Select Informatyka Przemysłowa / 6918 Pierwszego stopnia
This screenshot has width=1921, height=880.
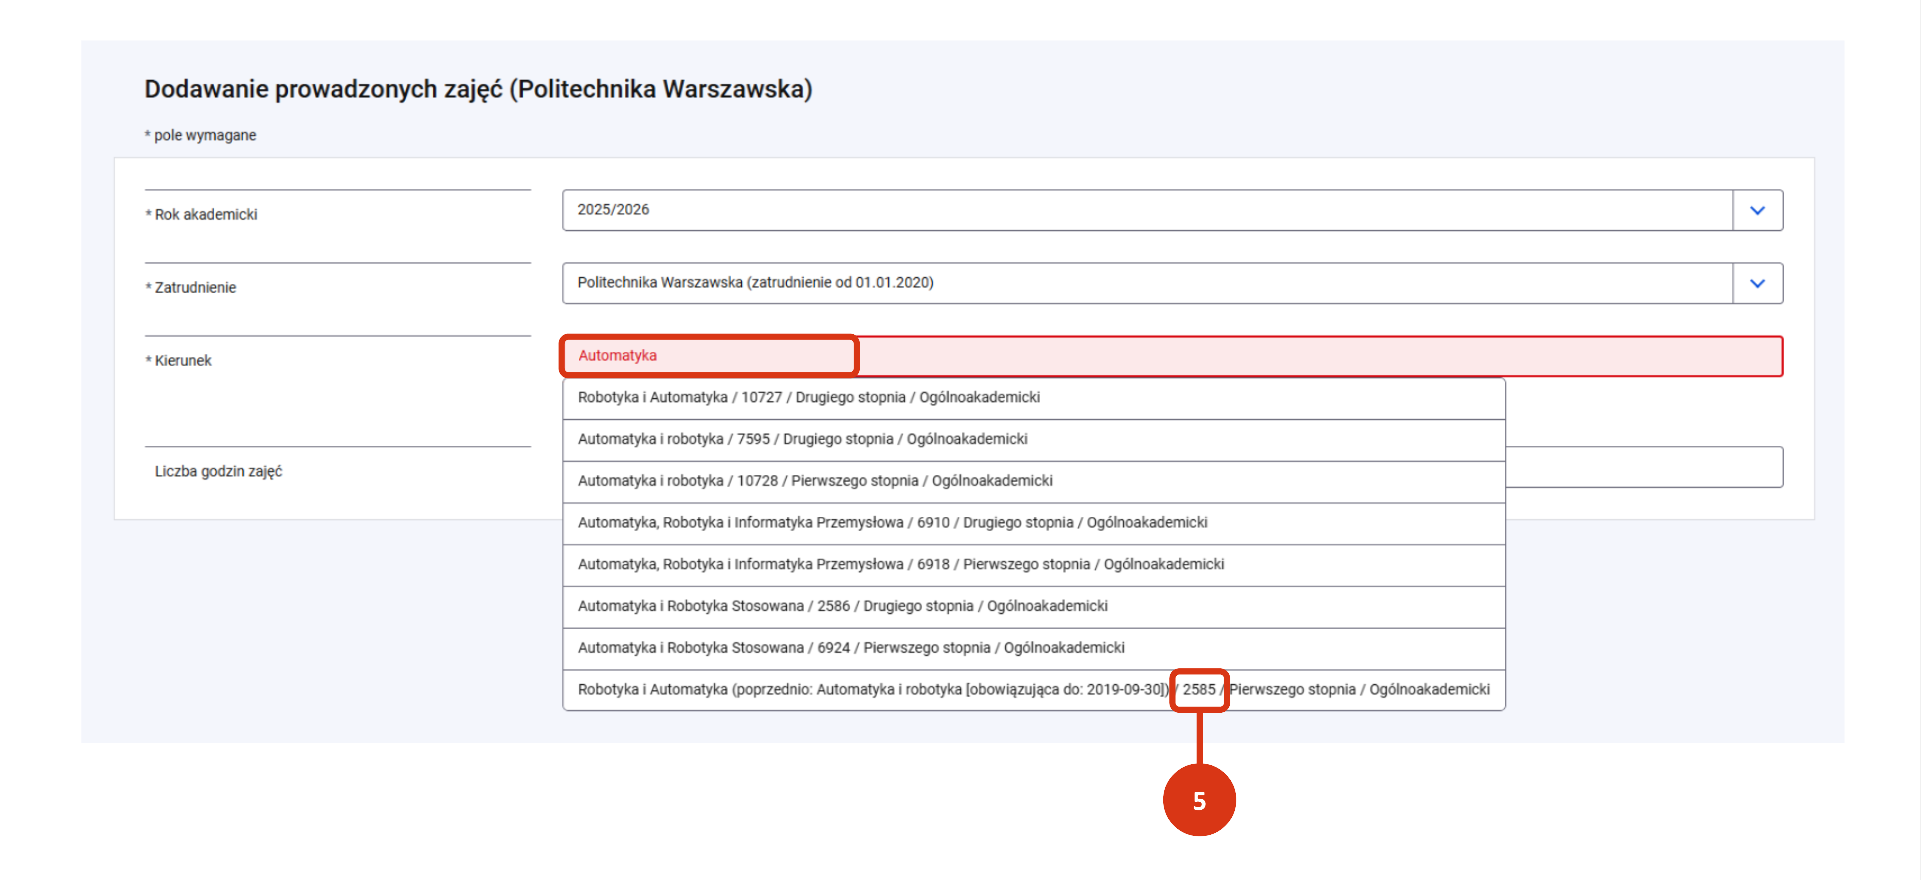pyautogui.click(x=1034, y=565)
